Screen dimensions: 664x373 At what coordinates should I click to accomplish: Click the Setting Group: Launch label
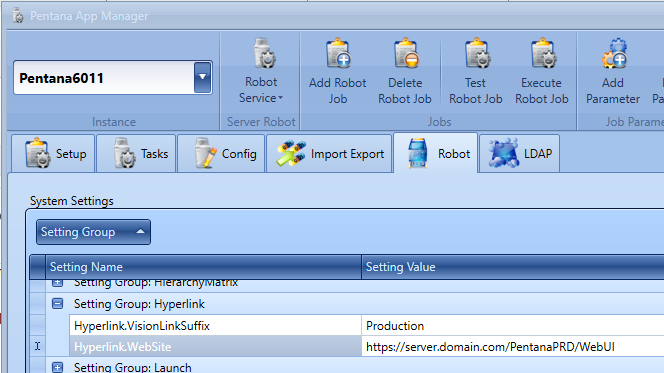click(x=133, y=367)
